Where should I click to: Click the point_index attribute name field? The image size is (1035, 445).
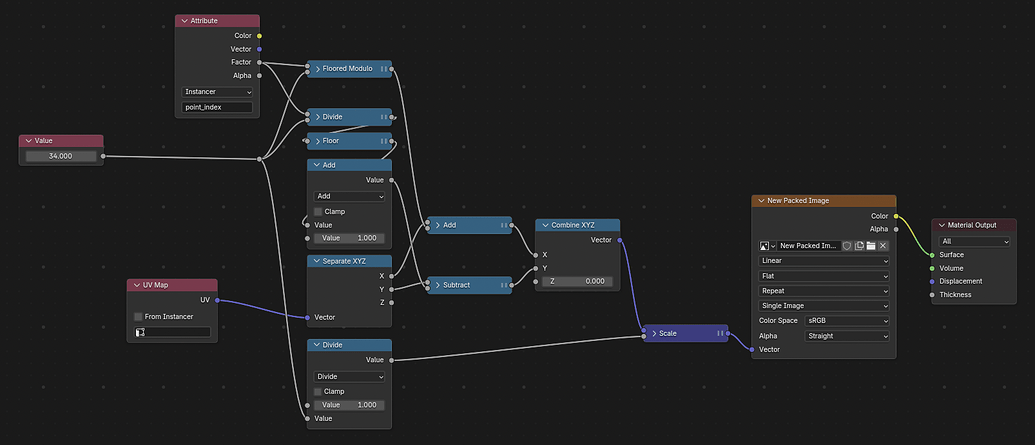pyautogui.click(x=217, y=107)
